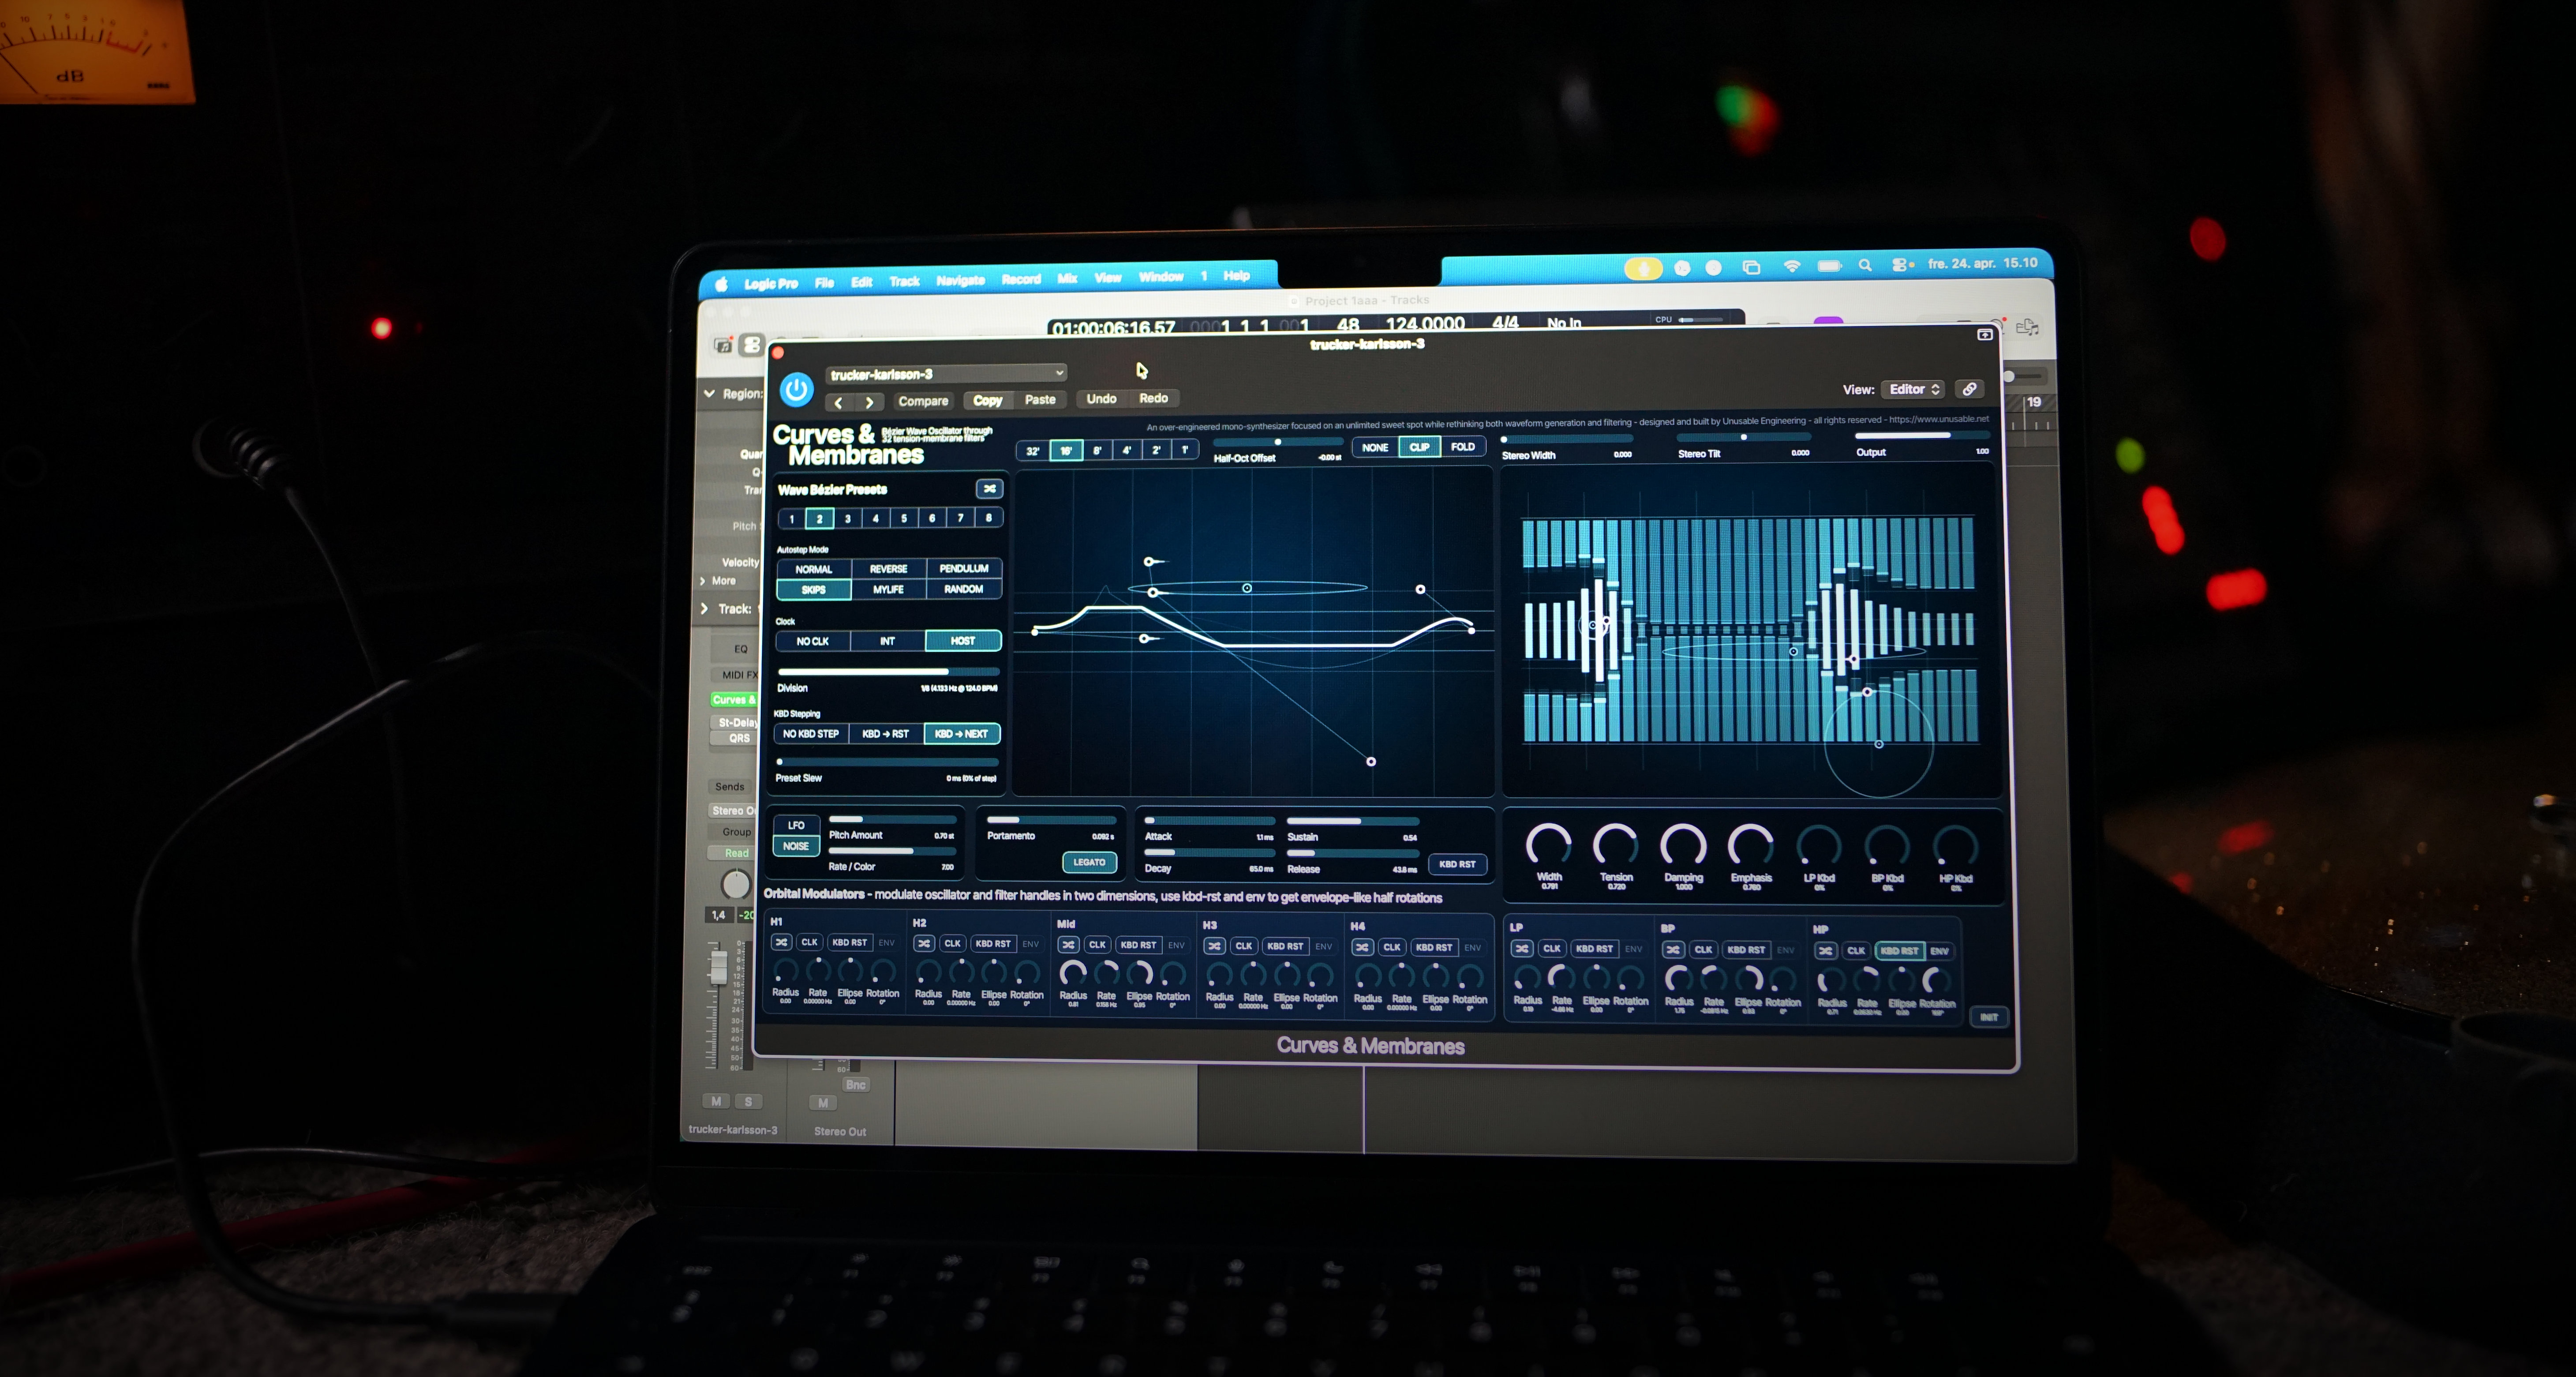Viewport: 2576px width, 1377px height.
Task: Click the plugin window expand icon
Action: coord(1985,335)
